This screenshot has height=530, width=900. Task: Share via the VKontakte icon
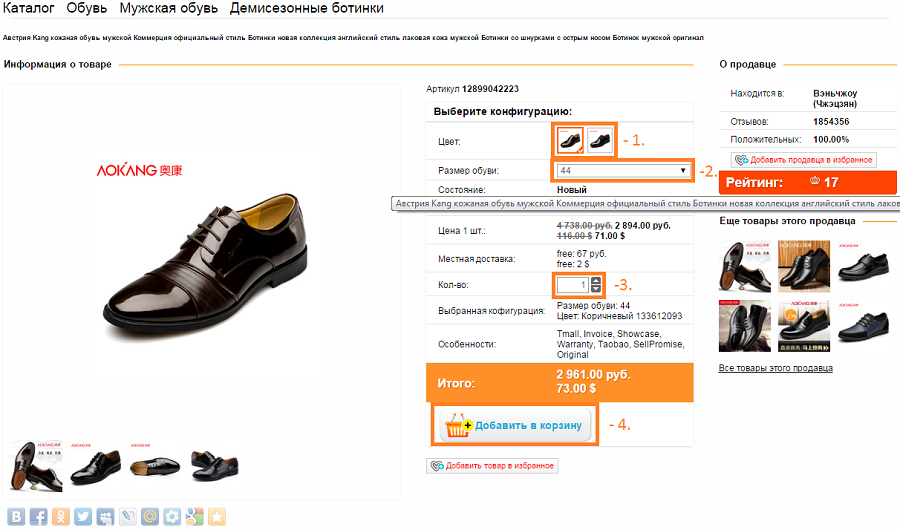pos(17,517)
